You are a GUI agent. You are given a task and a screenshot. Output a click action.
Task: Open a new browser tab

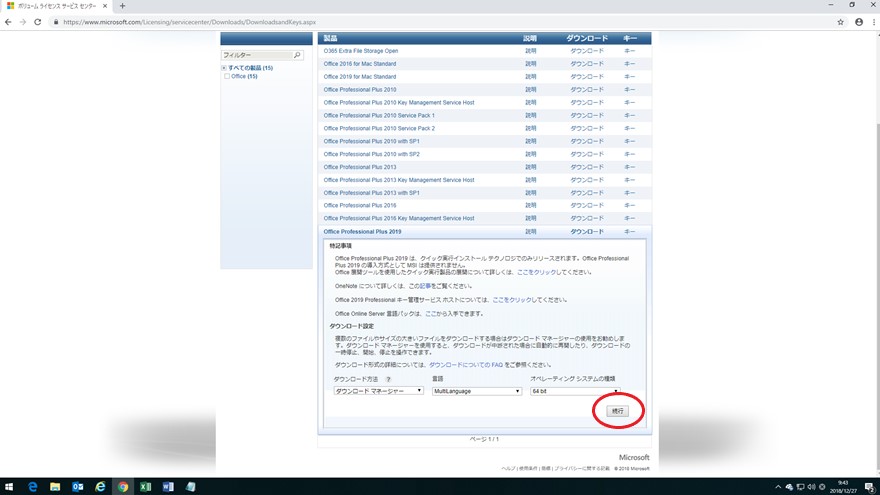click(122, 6)
